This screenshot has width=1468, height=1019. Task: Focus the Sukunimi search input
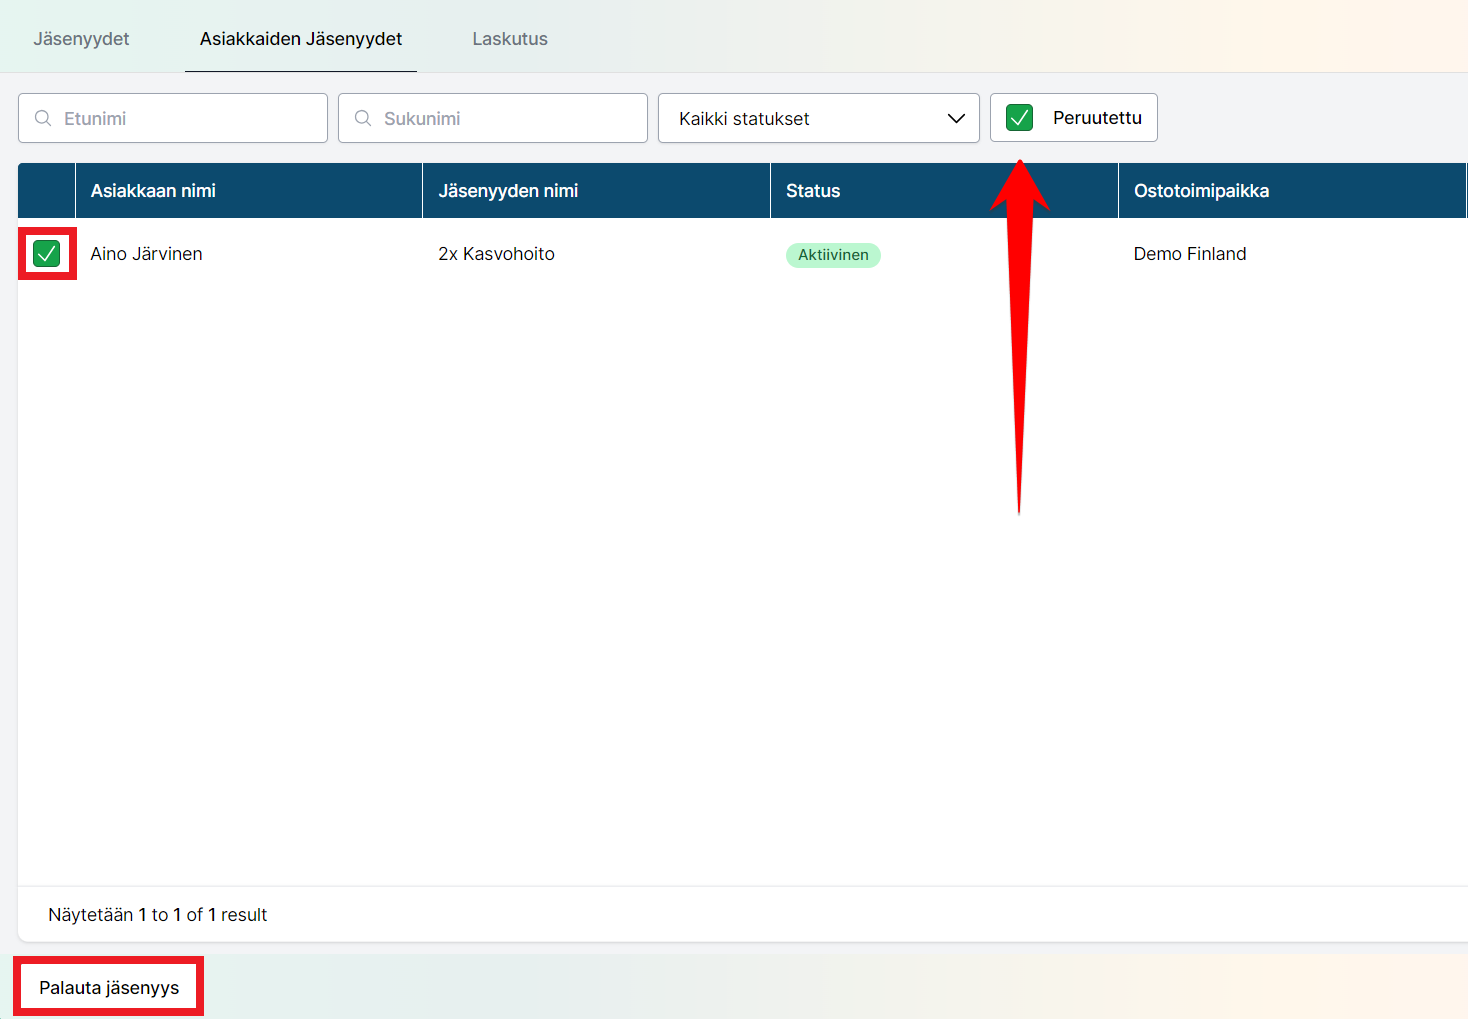point(510,118)
